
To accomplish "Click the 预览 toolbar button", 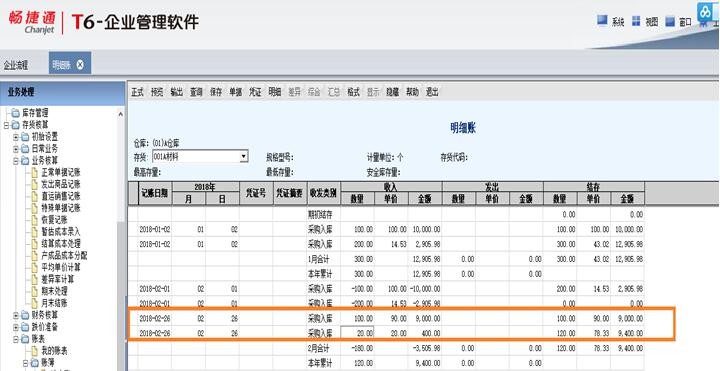I will point(157,92).
